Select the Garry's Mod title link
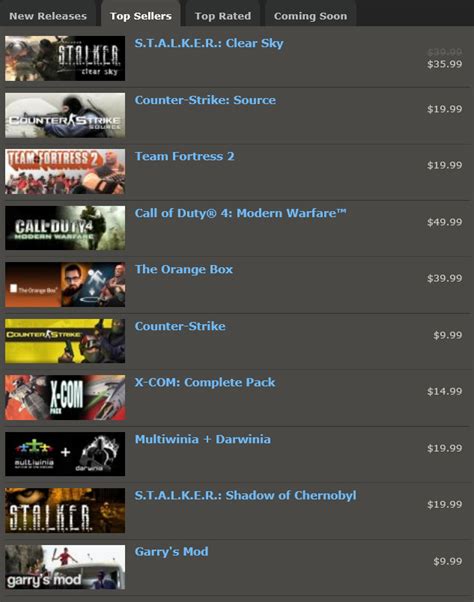Screen dimensions: 474x602 click(x=172, y=552)
